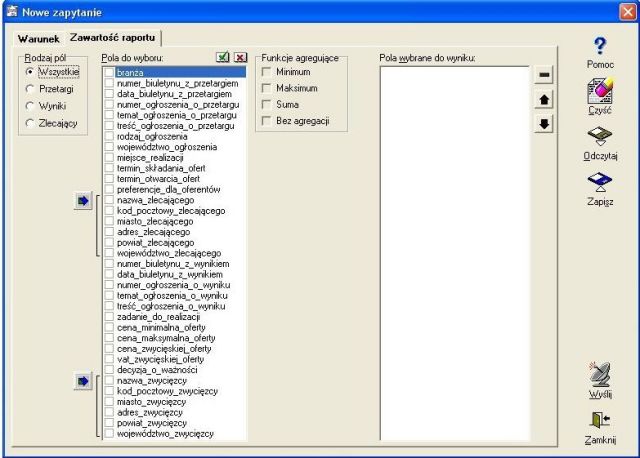
Task: Select the temat_ogłoszenia_o_wyniku row
Action: point(175,296)
